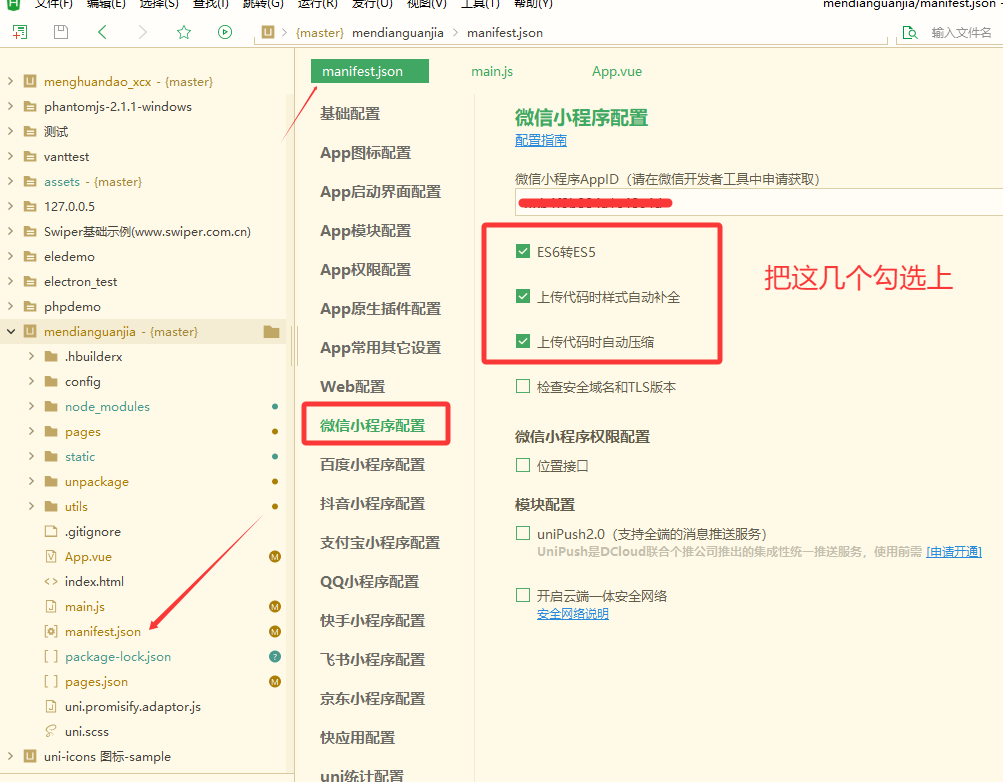Image resolution: width=1003 pixels, height=782 pixels.
Task: Click the run play icon in toolbar
Action: point(225,32)
